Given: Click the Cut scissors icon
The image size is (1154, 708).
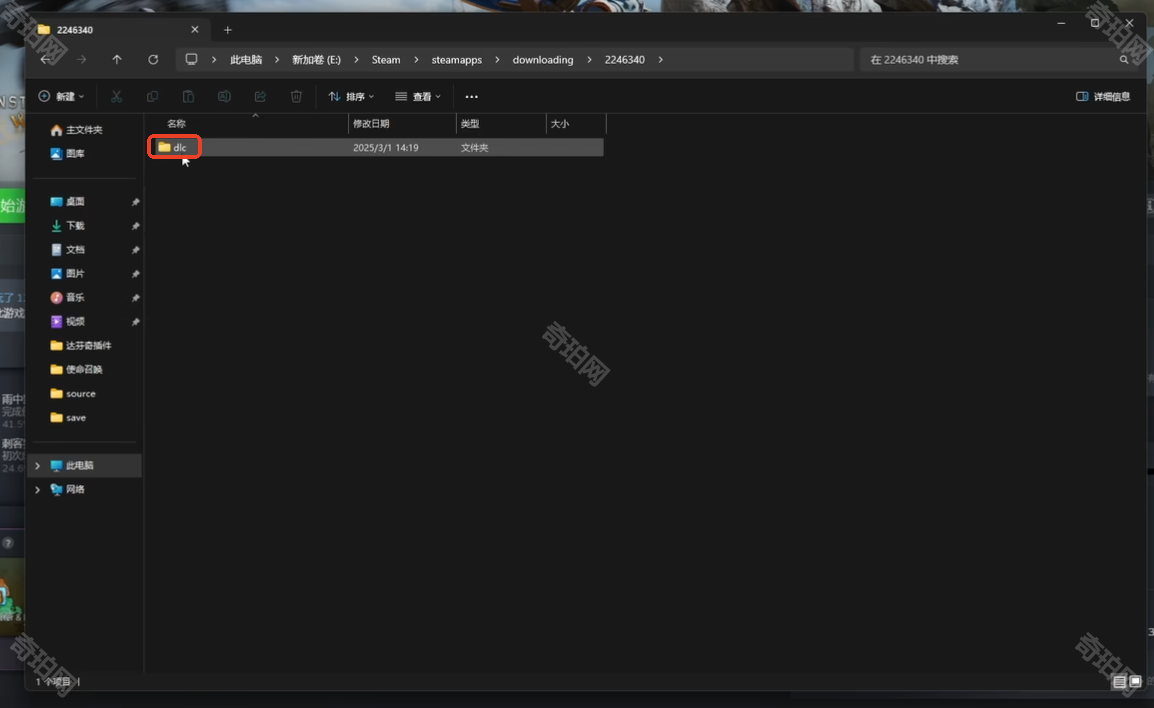Looking at the screenshot, I should pos(116,97).
